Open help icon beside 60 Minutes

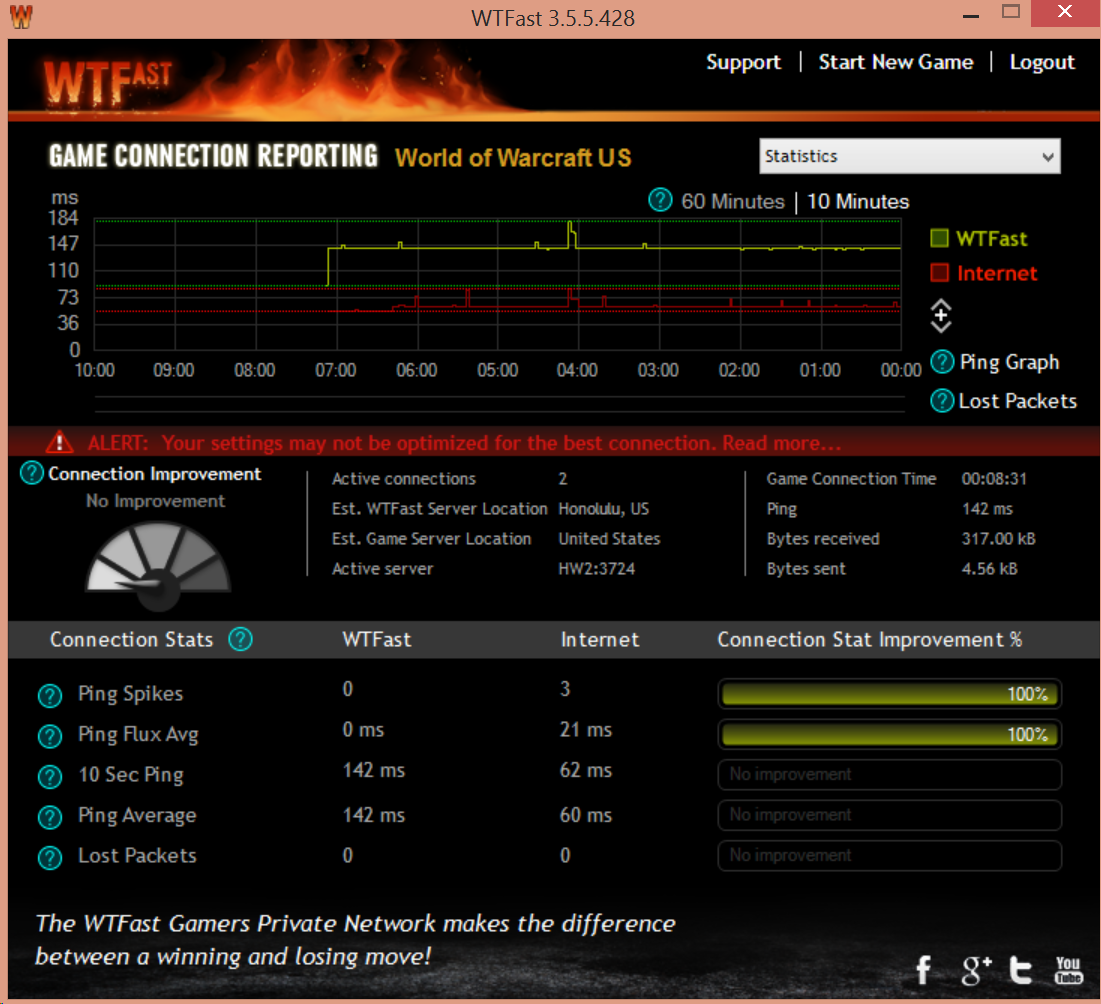pos(659,200)
